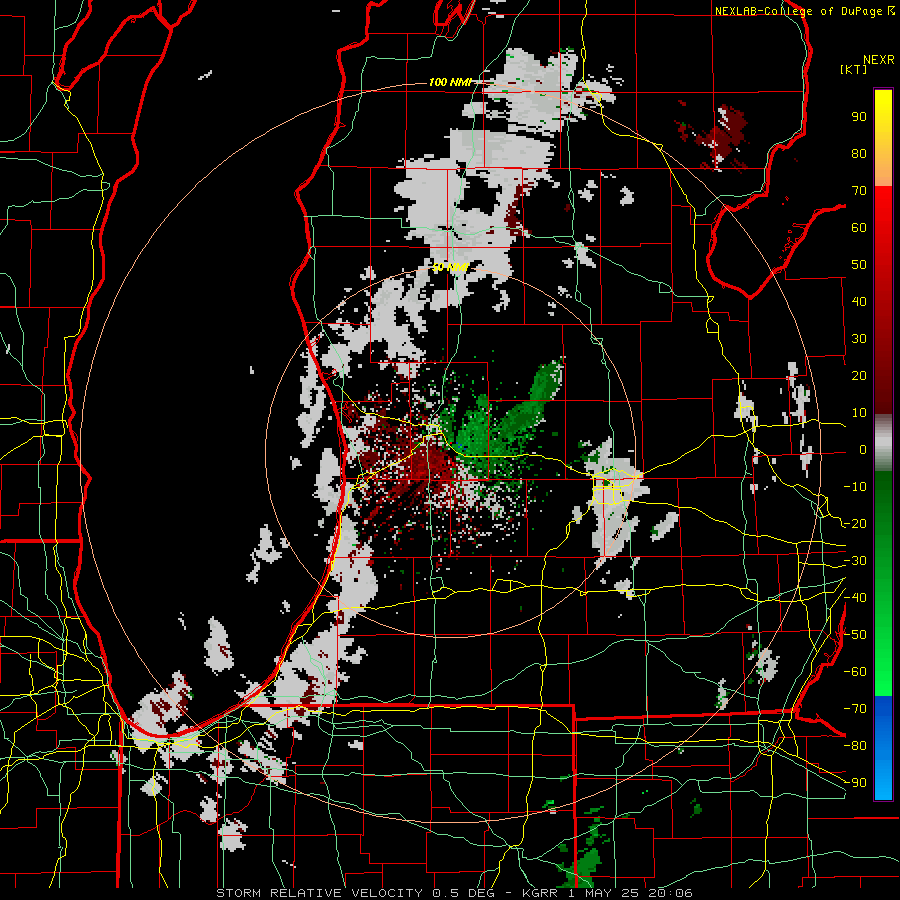Click the Storm Relative Velocity caption at the bottom

(455, 893)
